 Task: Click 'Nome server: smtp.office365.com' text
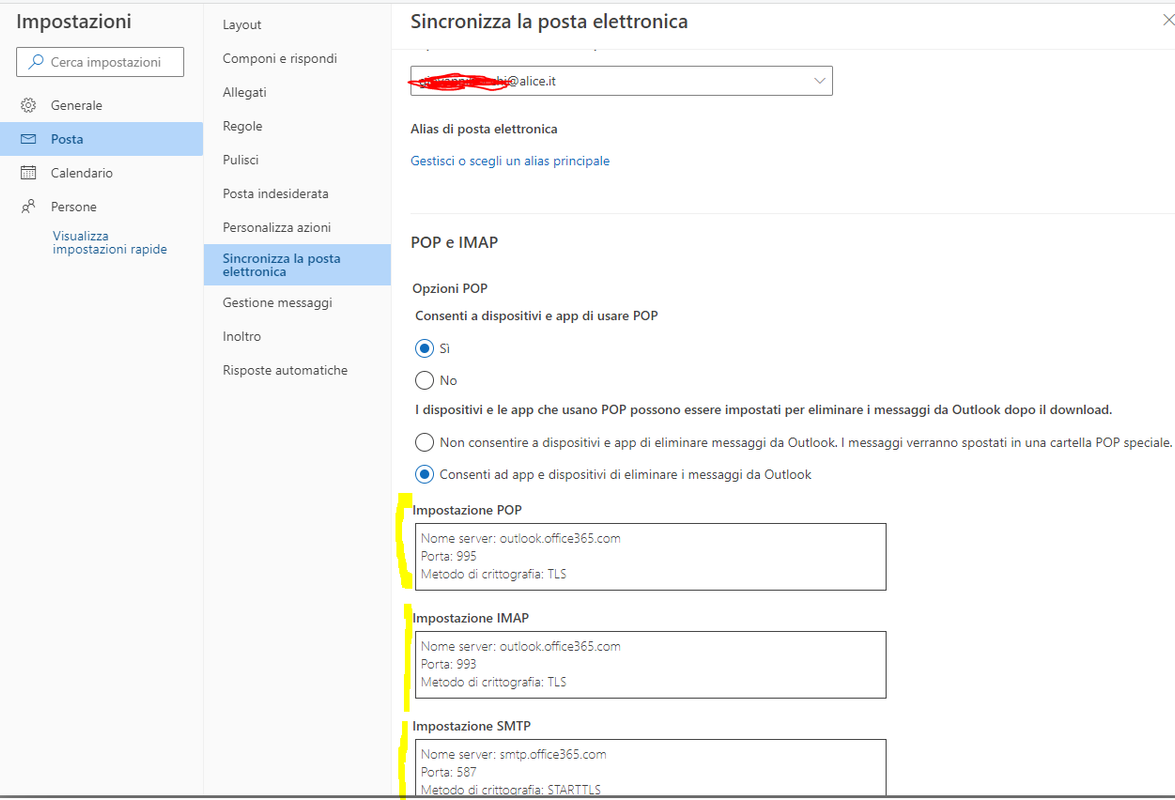pyautogui.click(x=513, y=754)
